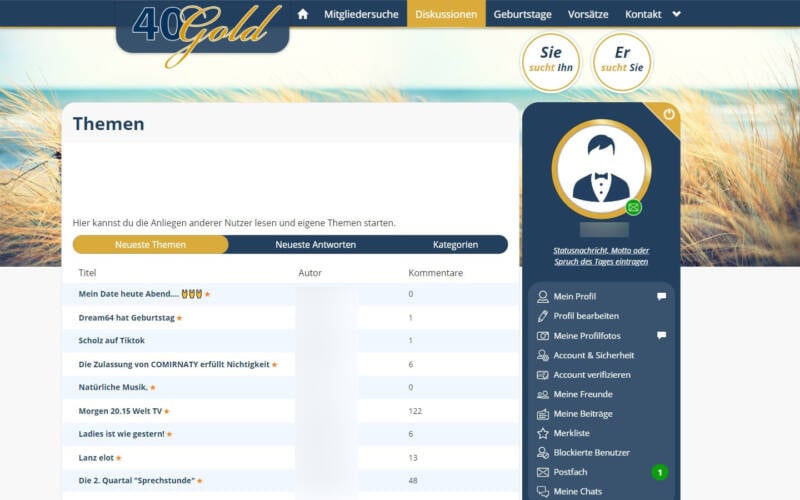Open Meine Profilfotos in the sidebar
The width and height of the screenshot is (800, 500).
point(587,336)
